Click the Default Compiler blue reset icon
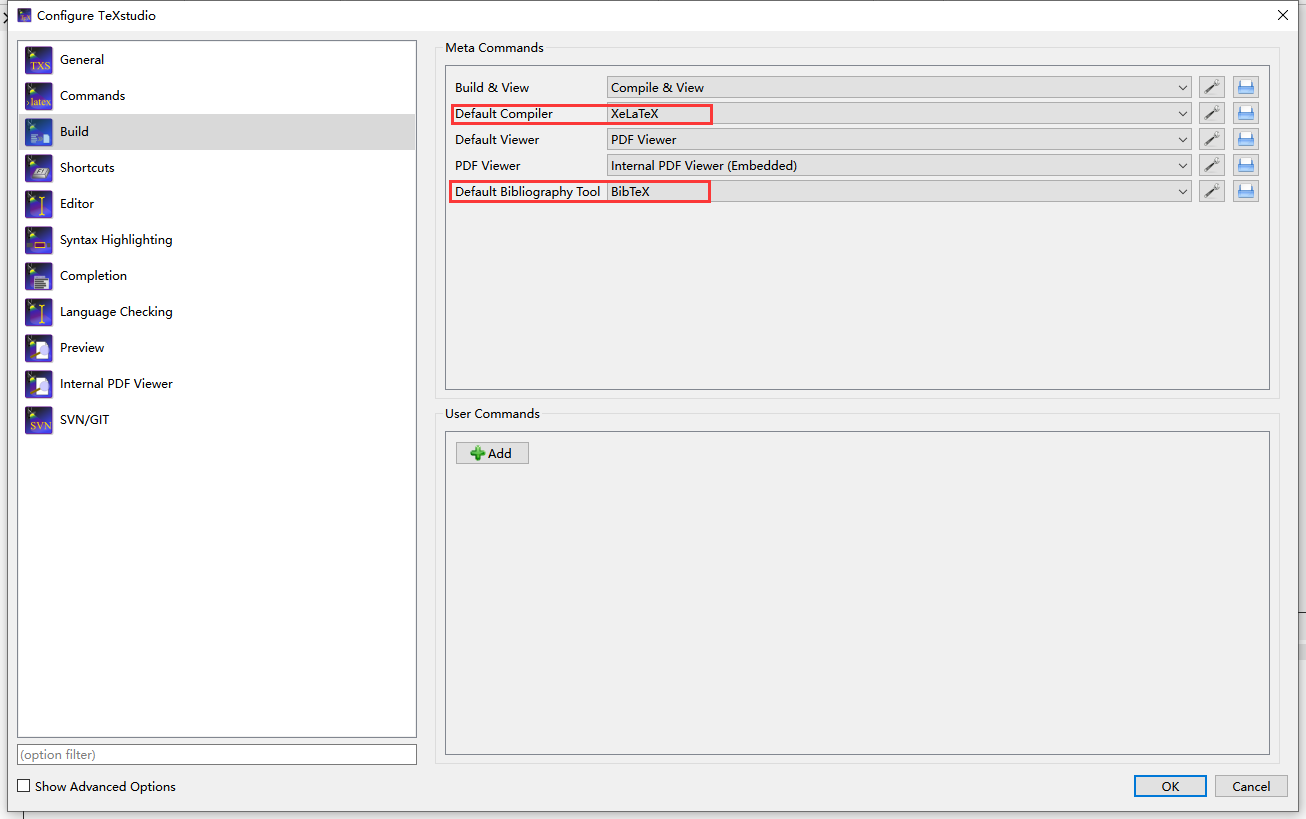 1246,114
